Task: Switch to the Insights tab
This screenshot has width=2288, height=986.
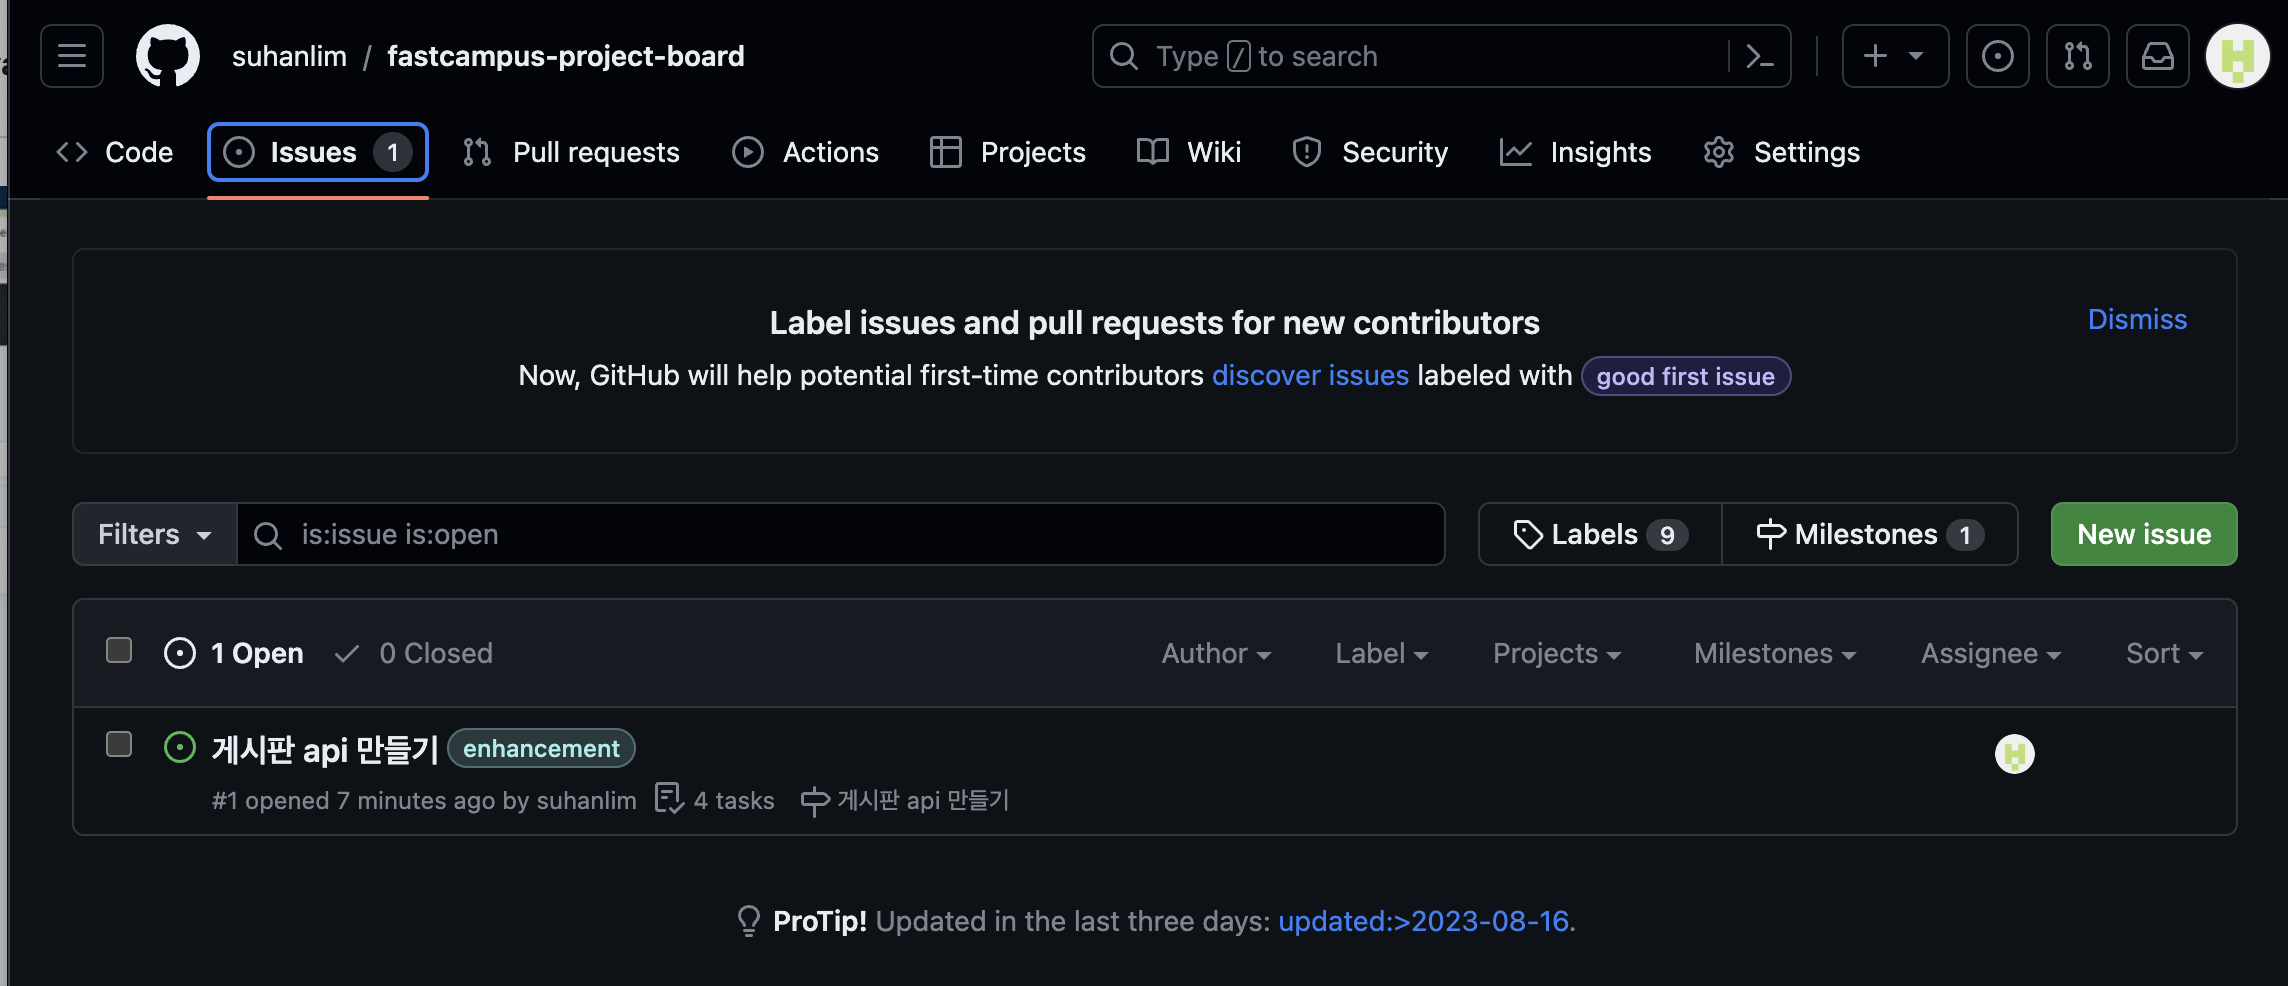Action: click(1576, 152)
